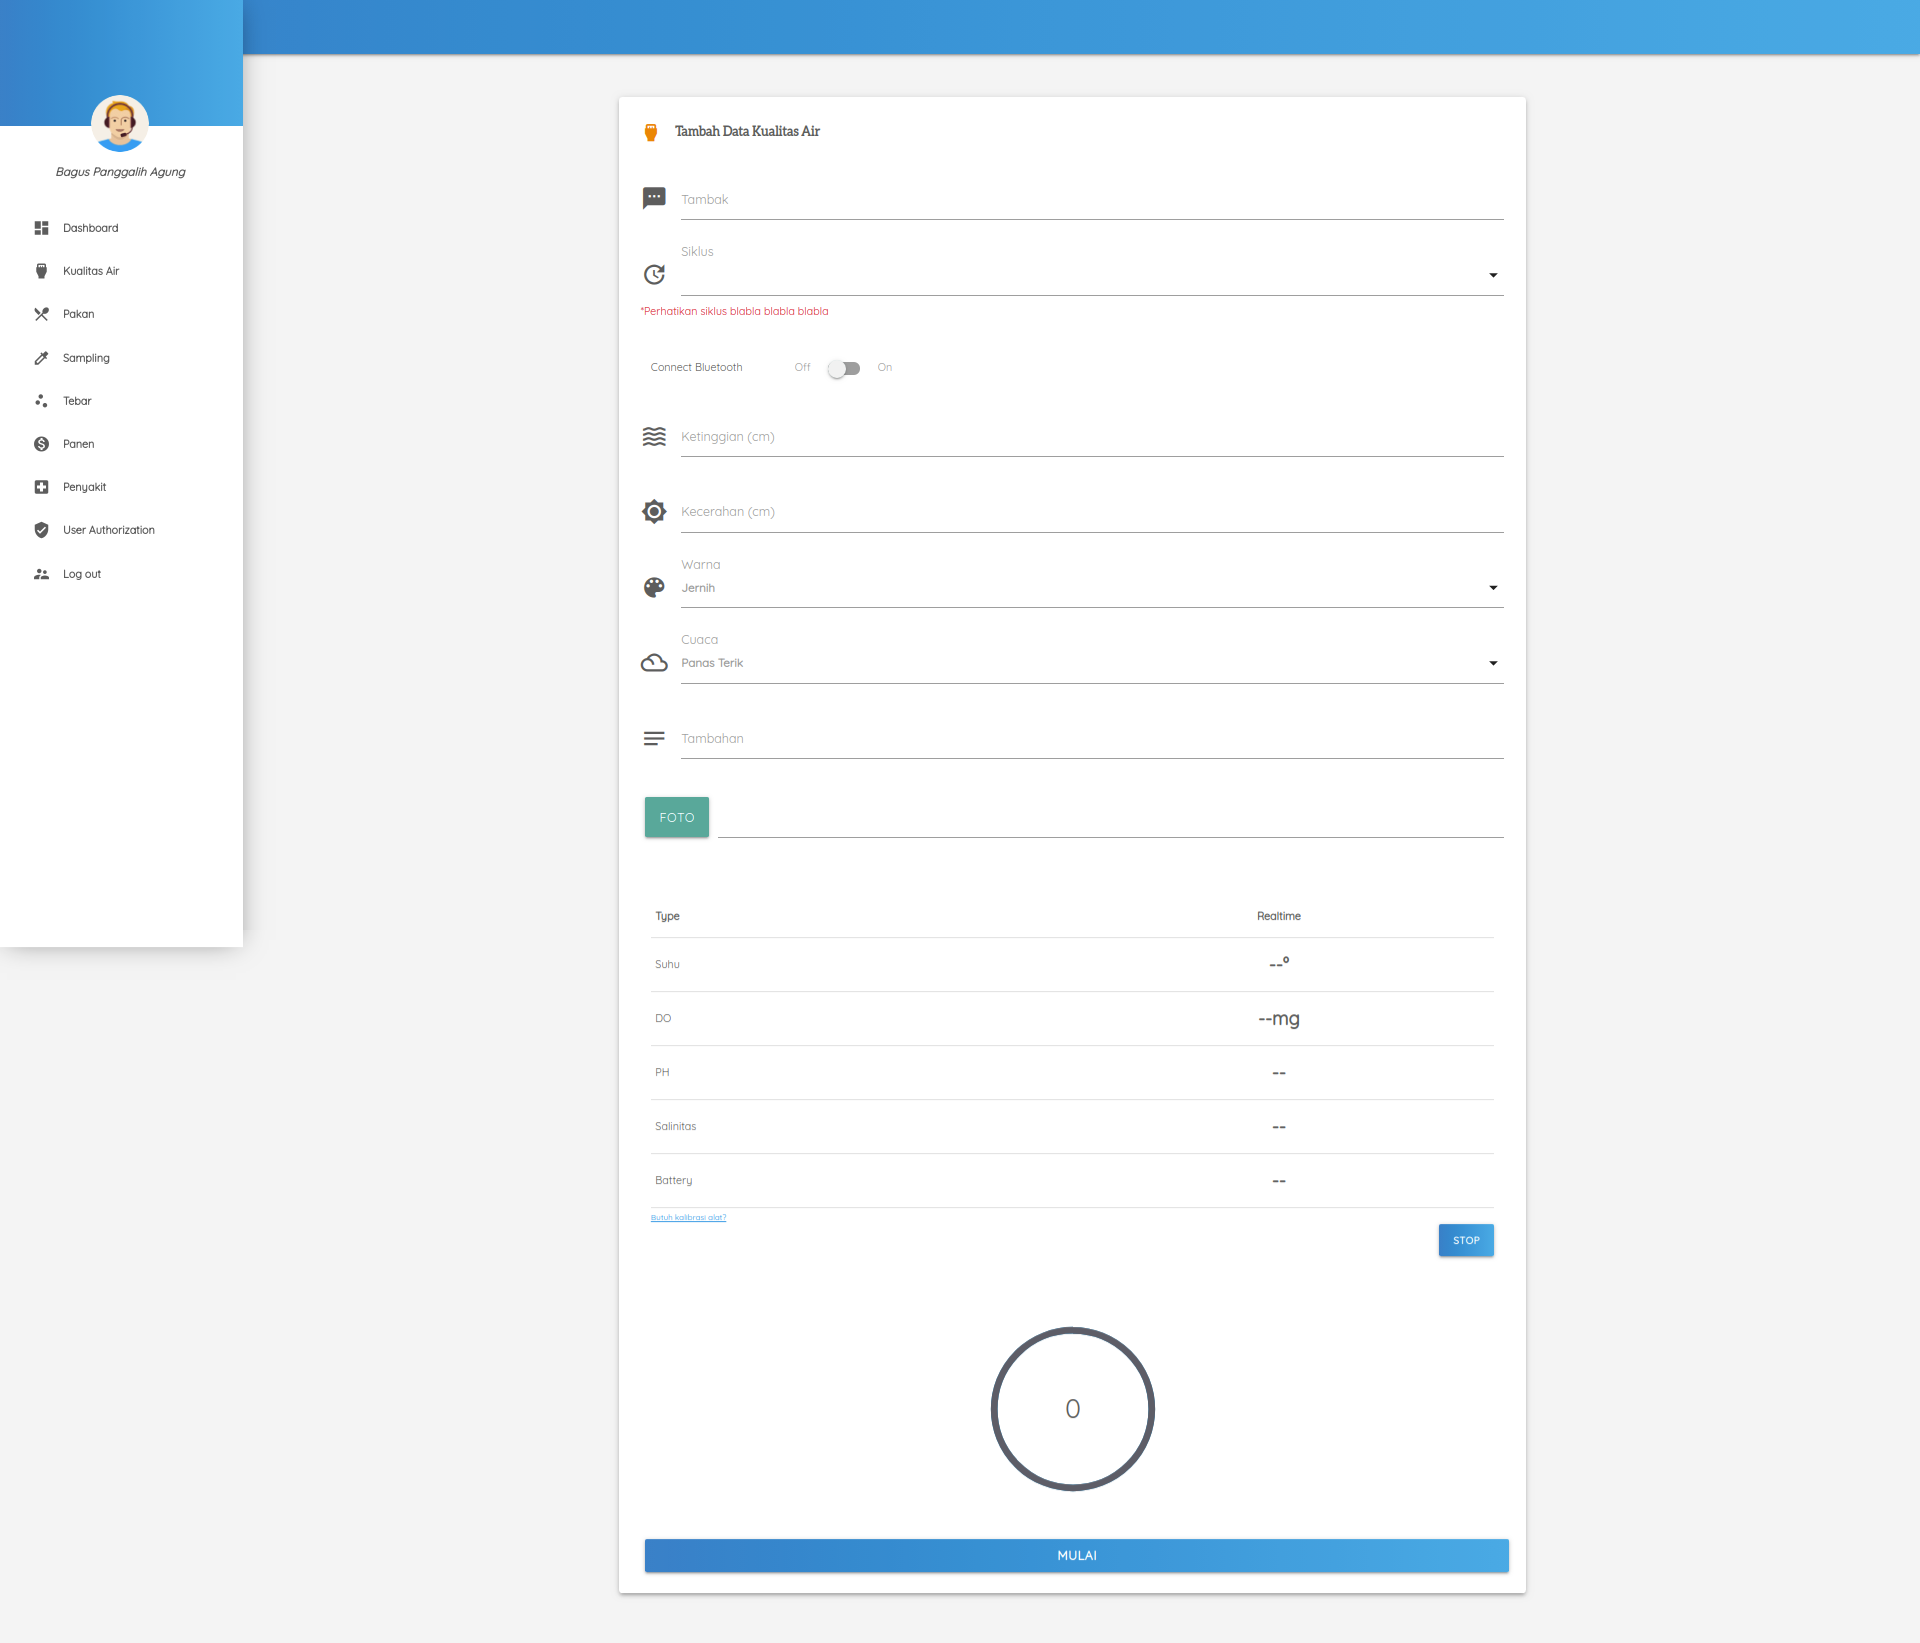Toggle the Connect Bluetooth switch
This screenshot has width=1920, height=1643.
[x=843, y=368]
